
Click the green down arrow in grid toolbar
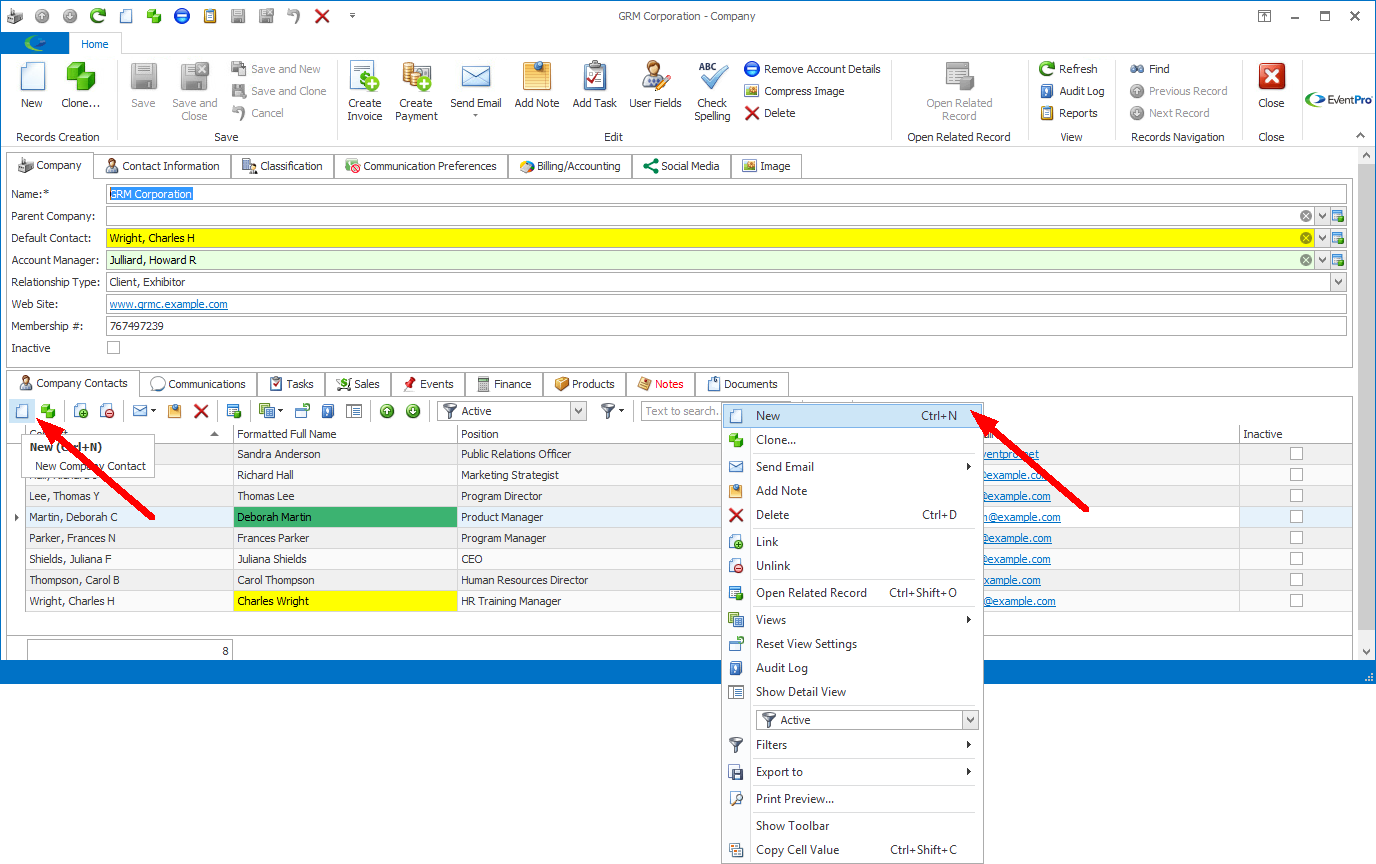click(x=412, y=411)
